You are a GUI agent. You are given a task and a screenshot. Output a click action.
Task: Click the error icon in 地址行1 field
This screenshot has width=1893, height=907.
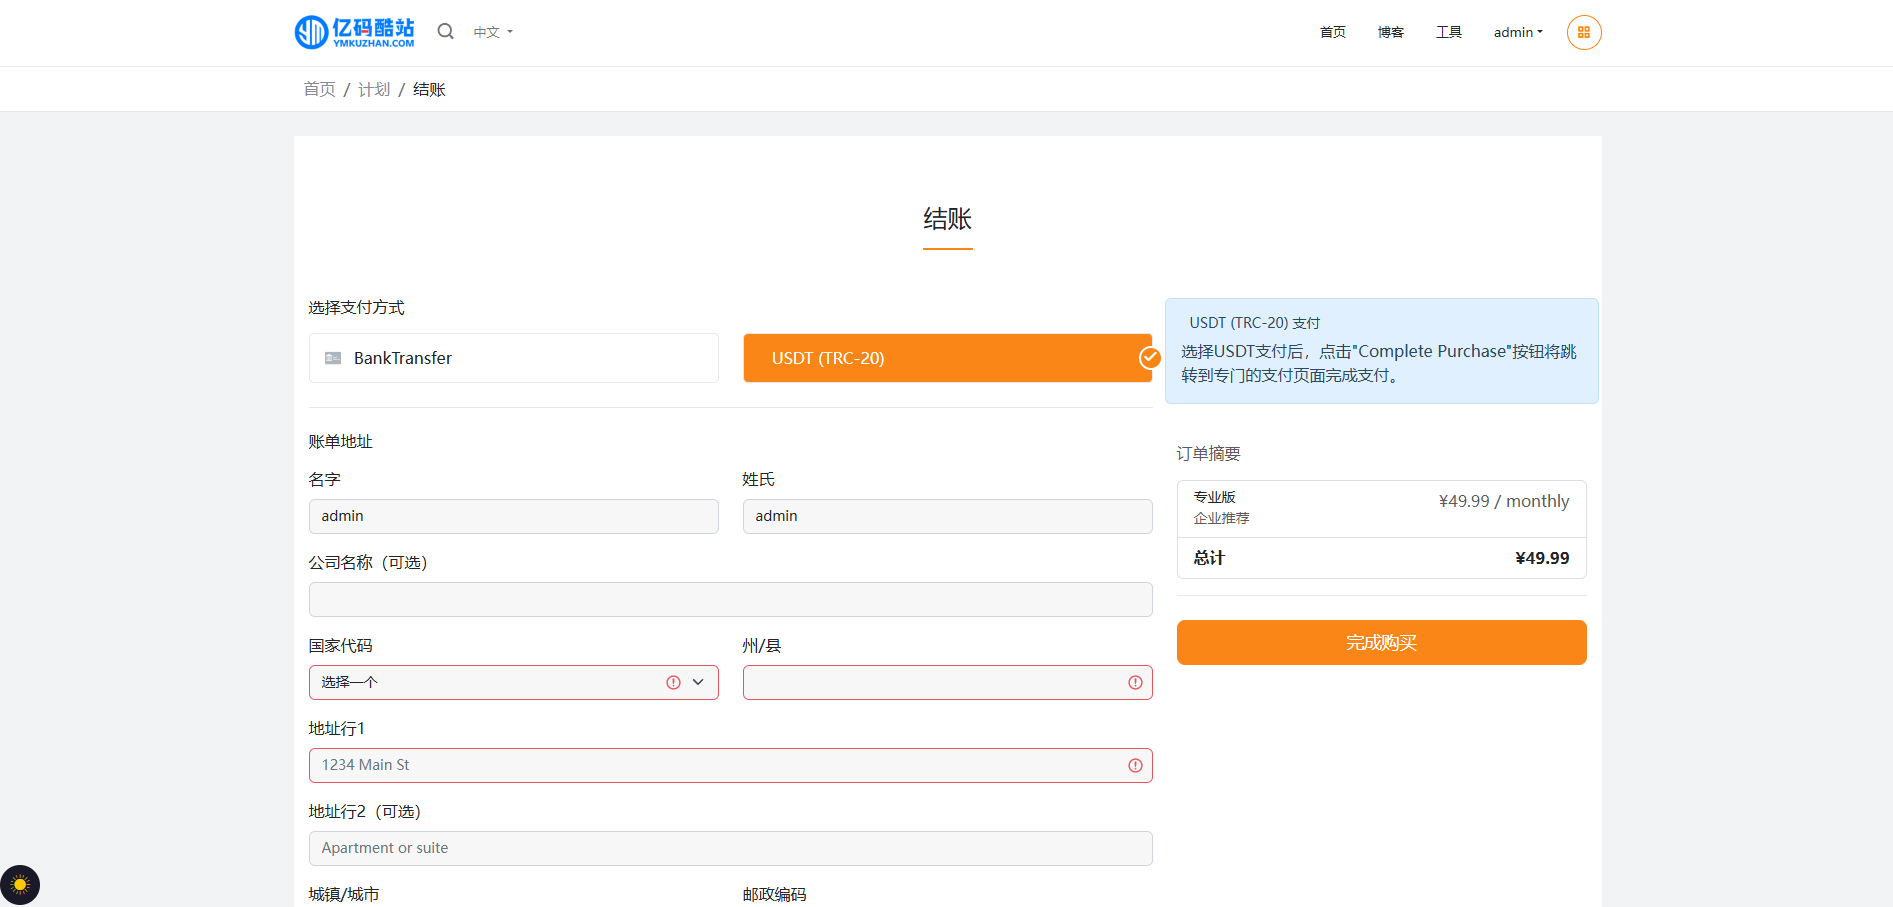click(1135, 765)
